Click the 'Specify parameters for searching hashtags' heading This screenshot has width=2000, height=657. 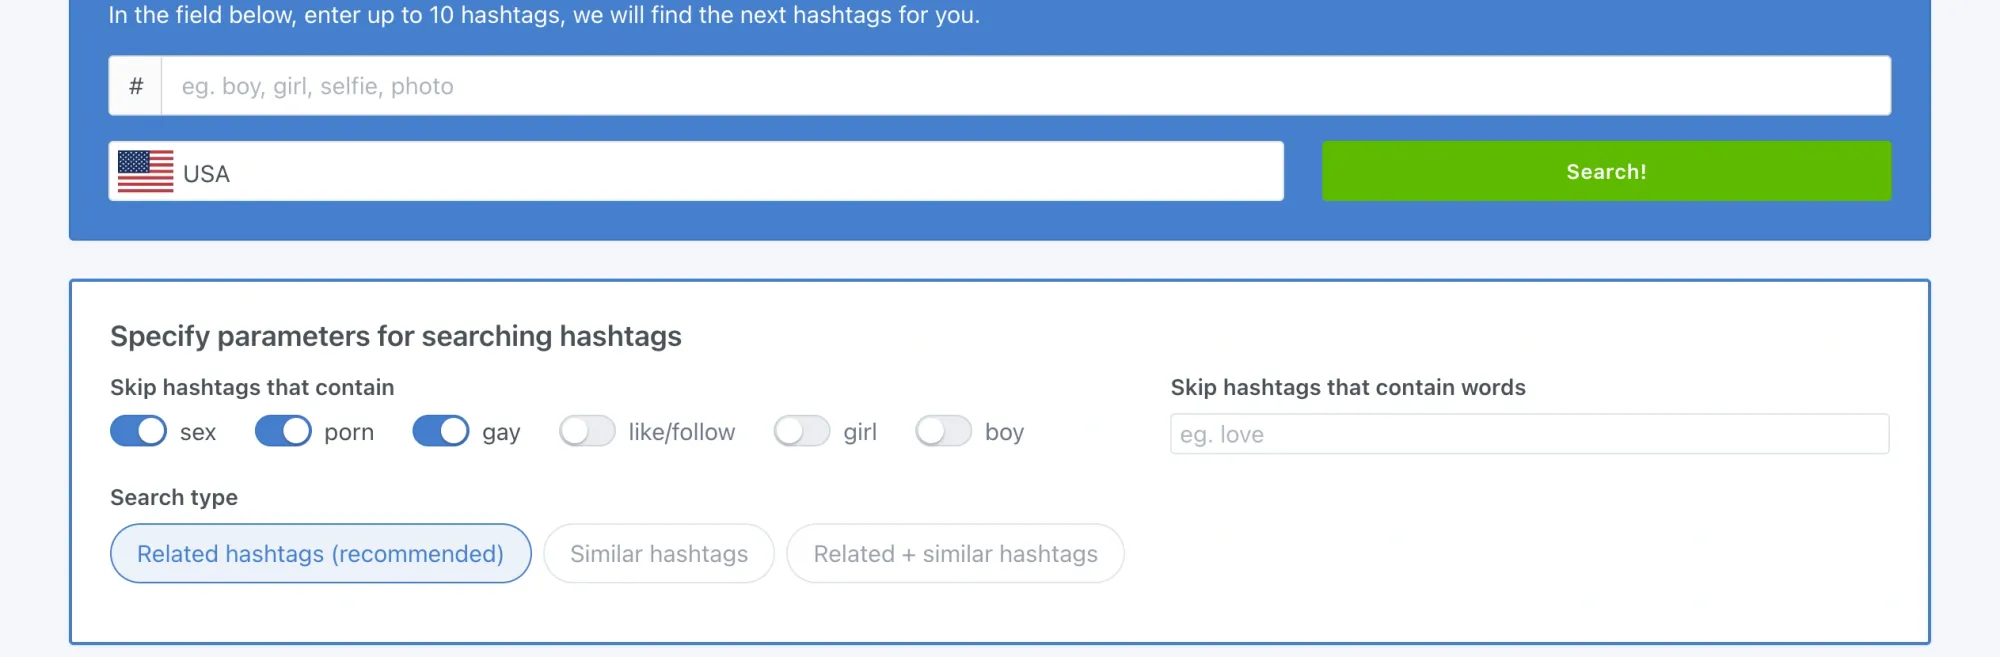[395, 336]
